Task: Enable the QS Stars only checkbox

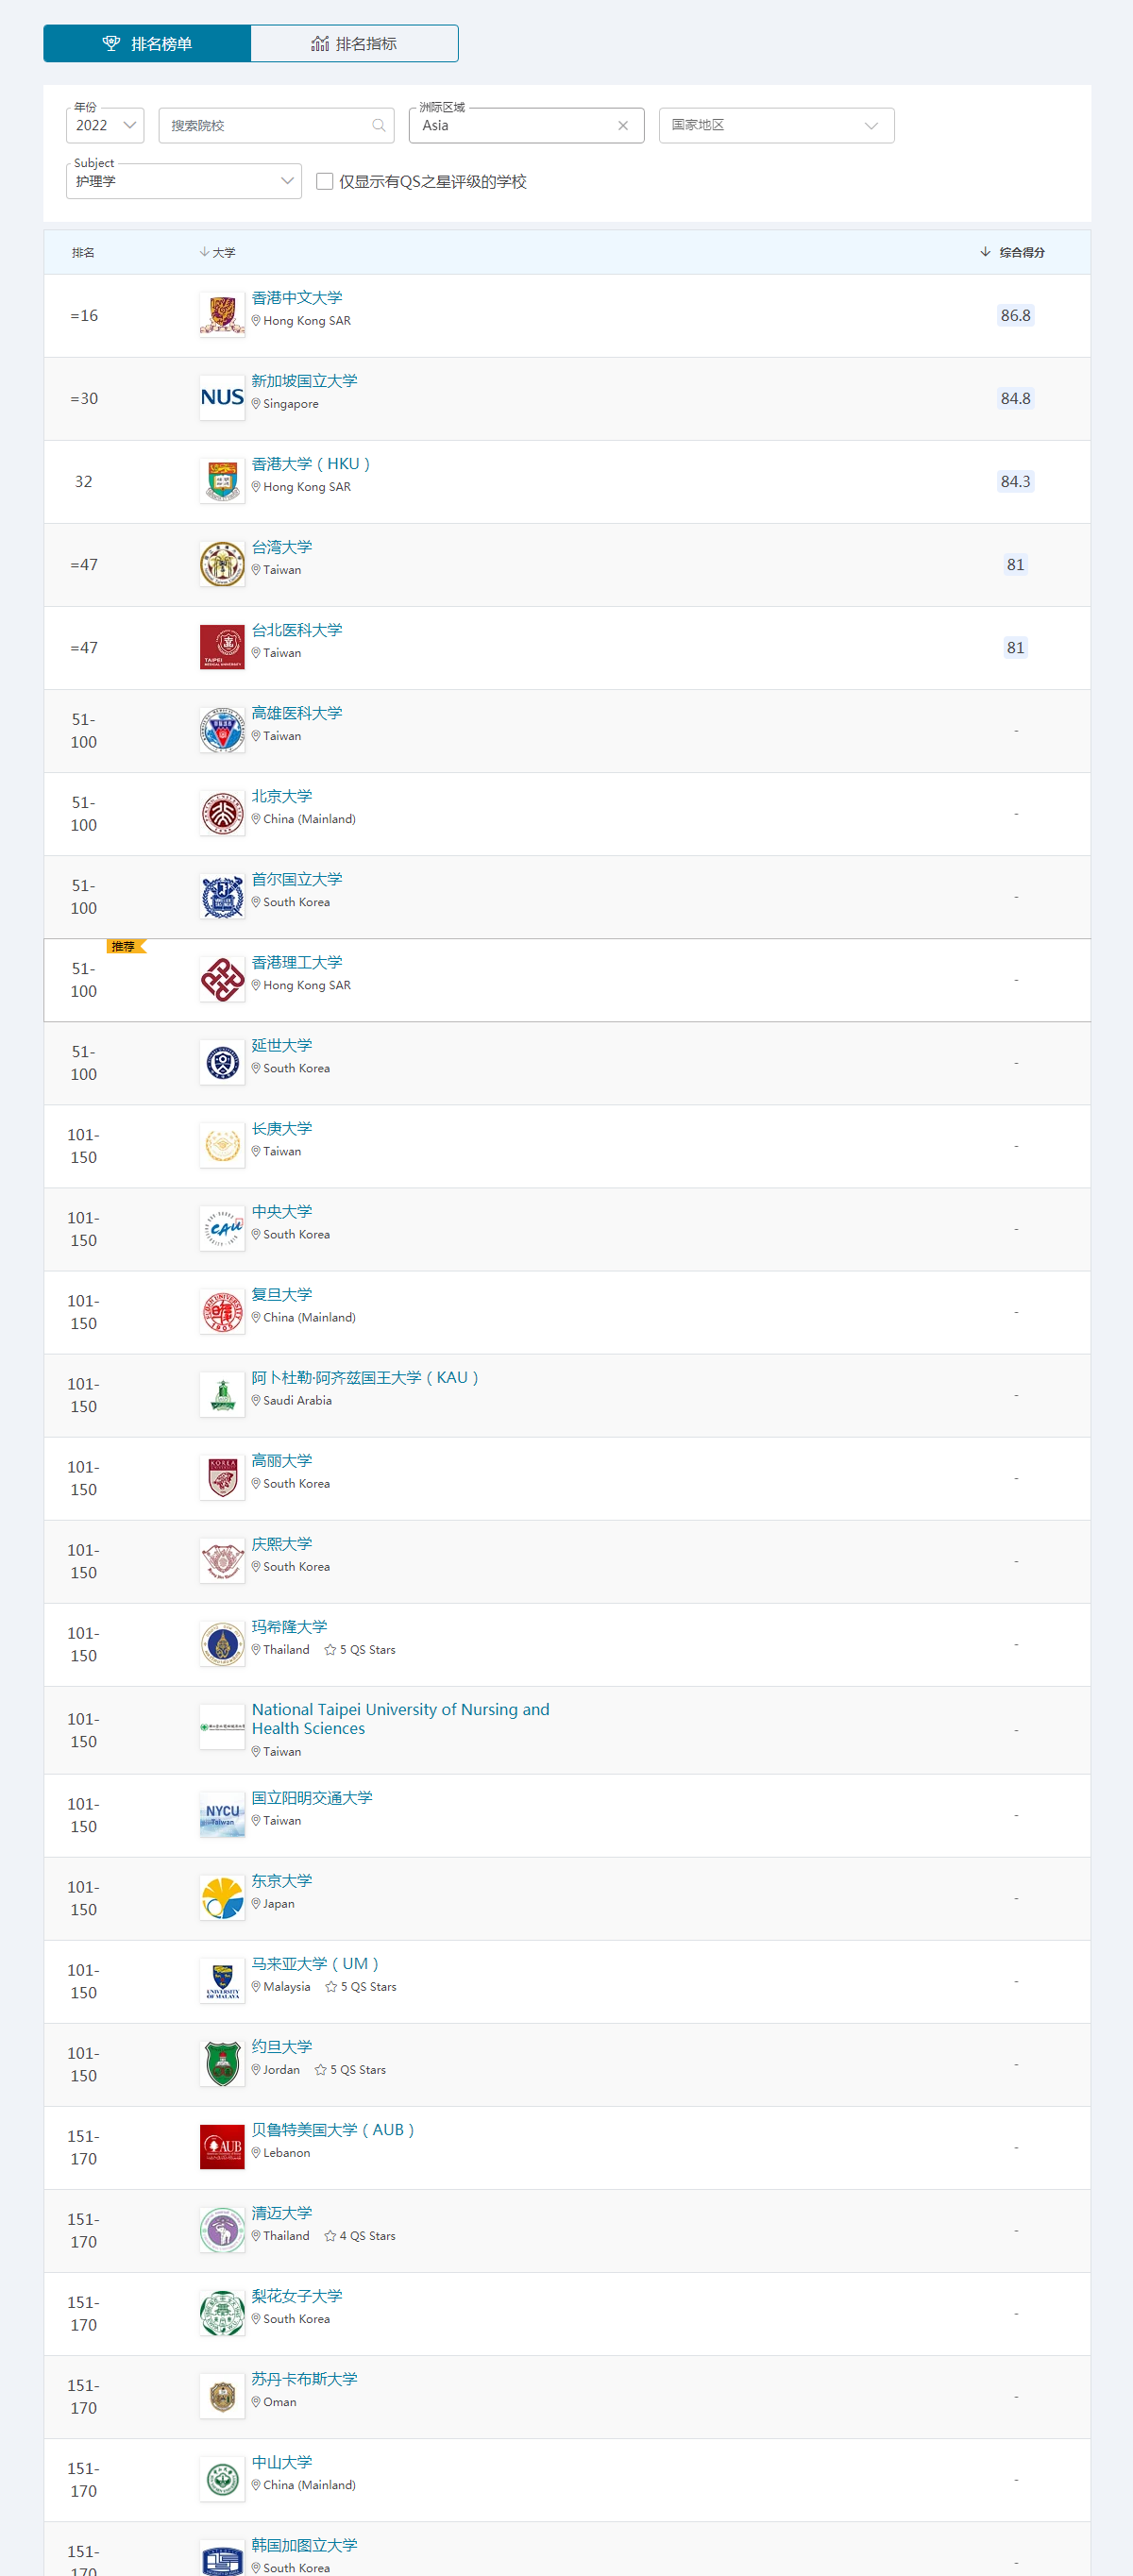Action: (x=325, y=182)
